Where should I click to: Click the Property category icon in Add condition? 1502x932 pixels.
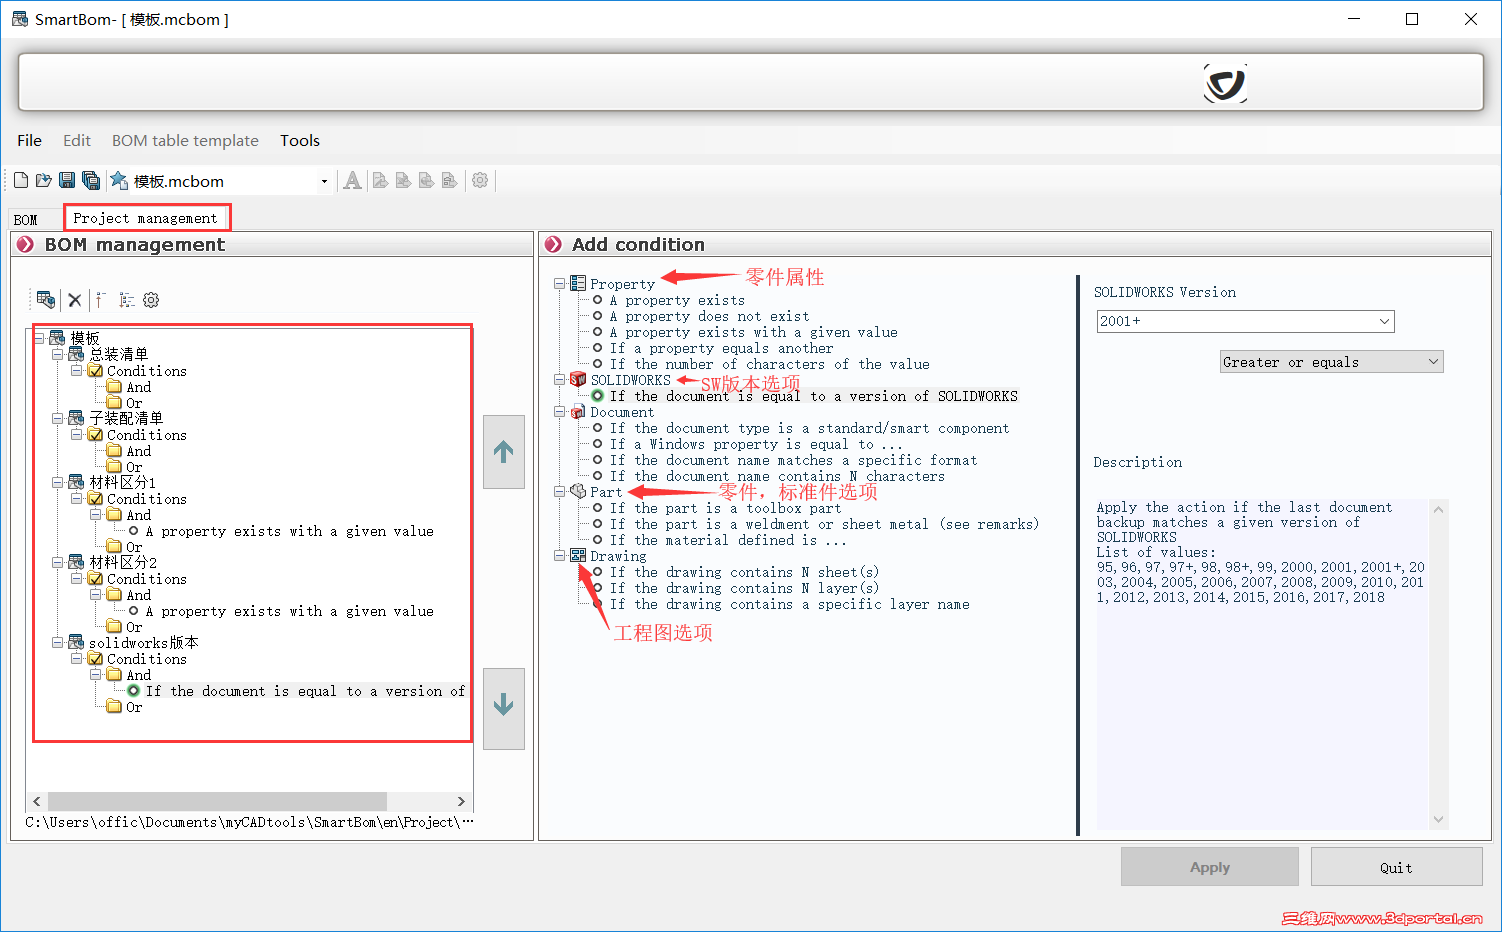578,284
